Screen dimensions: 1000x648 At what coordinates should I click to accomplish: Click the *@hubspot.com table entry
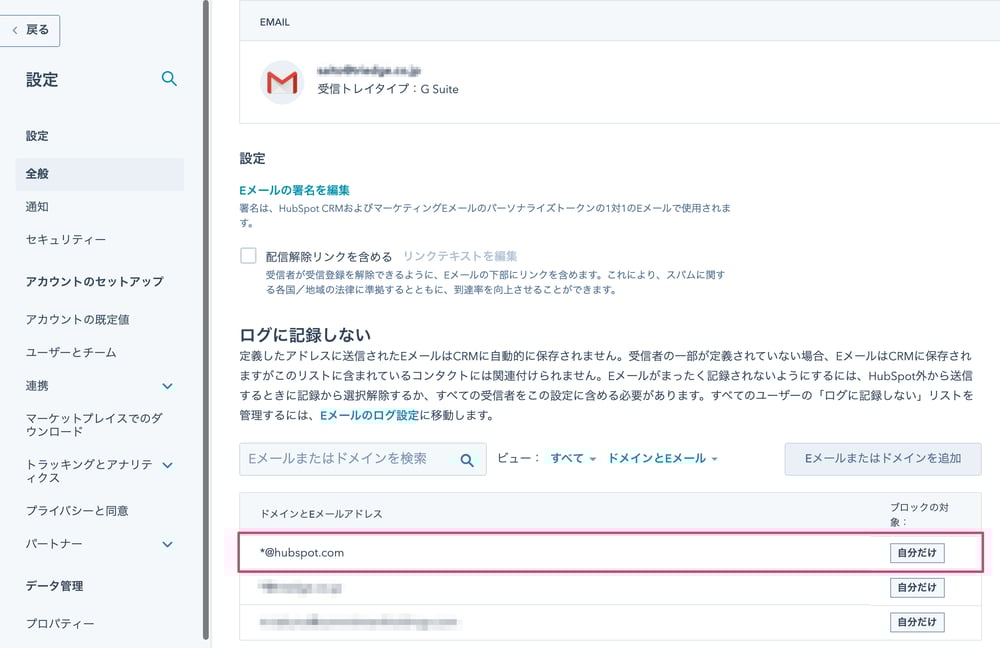tap(302, 553)
